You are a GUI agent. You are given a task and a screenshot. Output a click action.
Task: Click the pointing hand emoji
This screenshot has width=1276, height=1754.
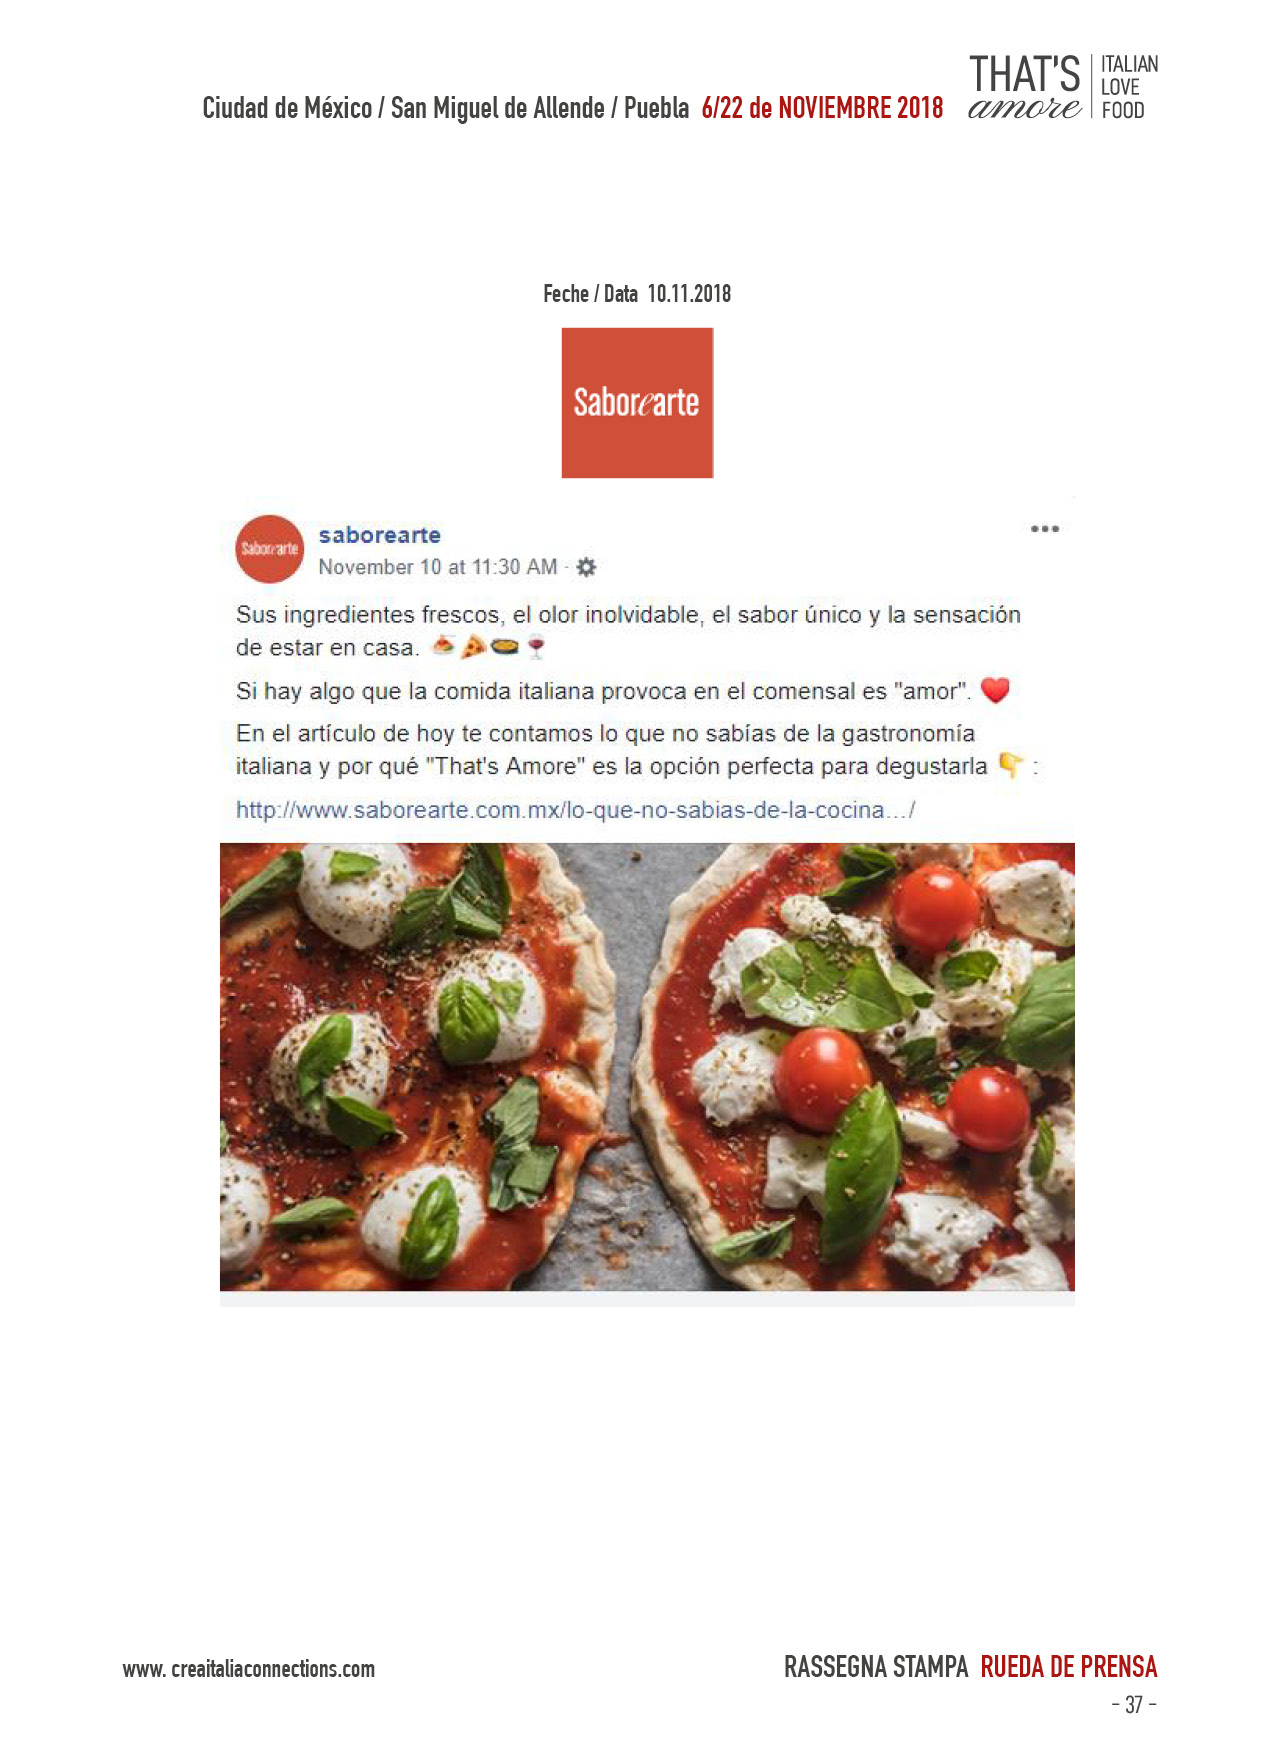tap(1012, 765)
